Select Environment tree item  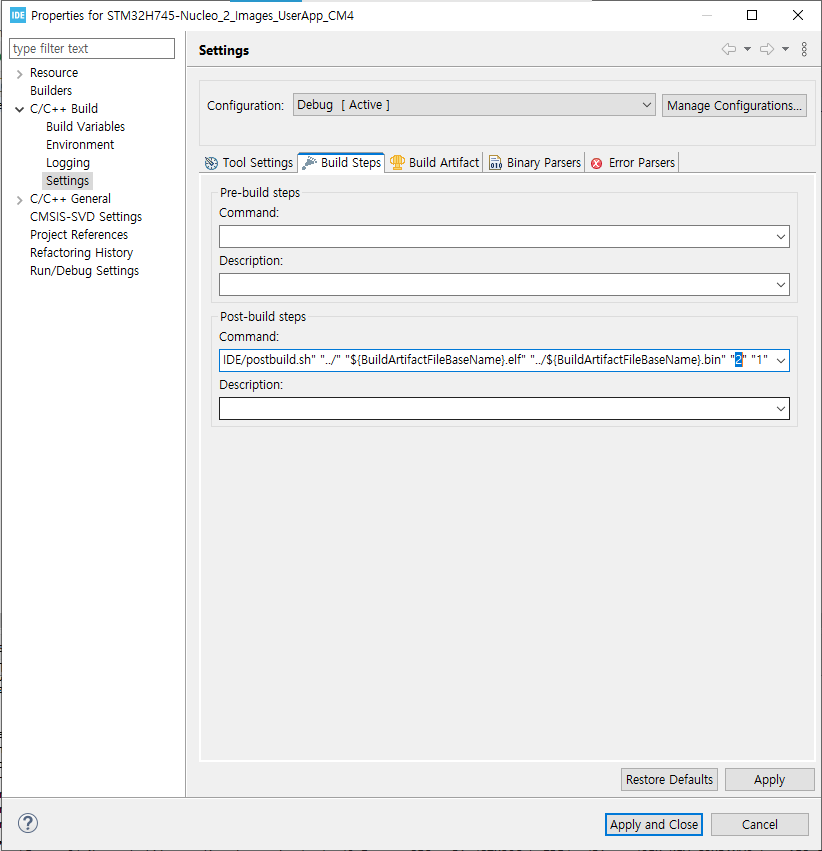(x=80, y=145)
